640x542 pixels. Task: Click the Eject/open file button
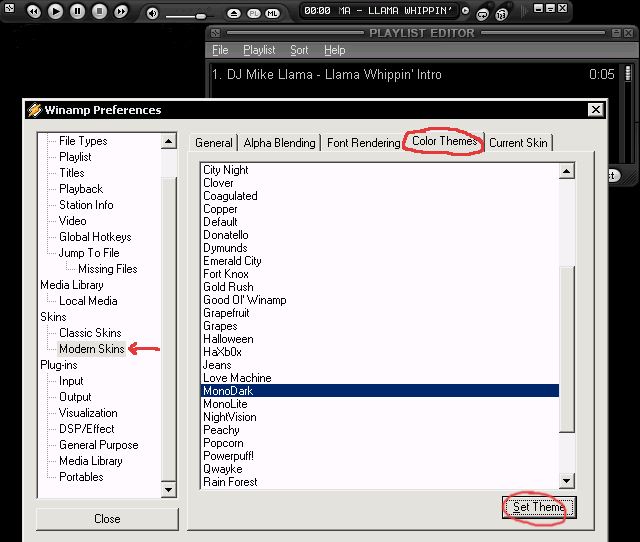click(x=234, y=13)
